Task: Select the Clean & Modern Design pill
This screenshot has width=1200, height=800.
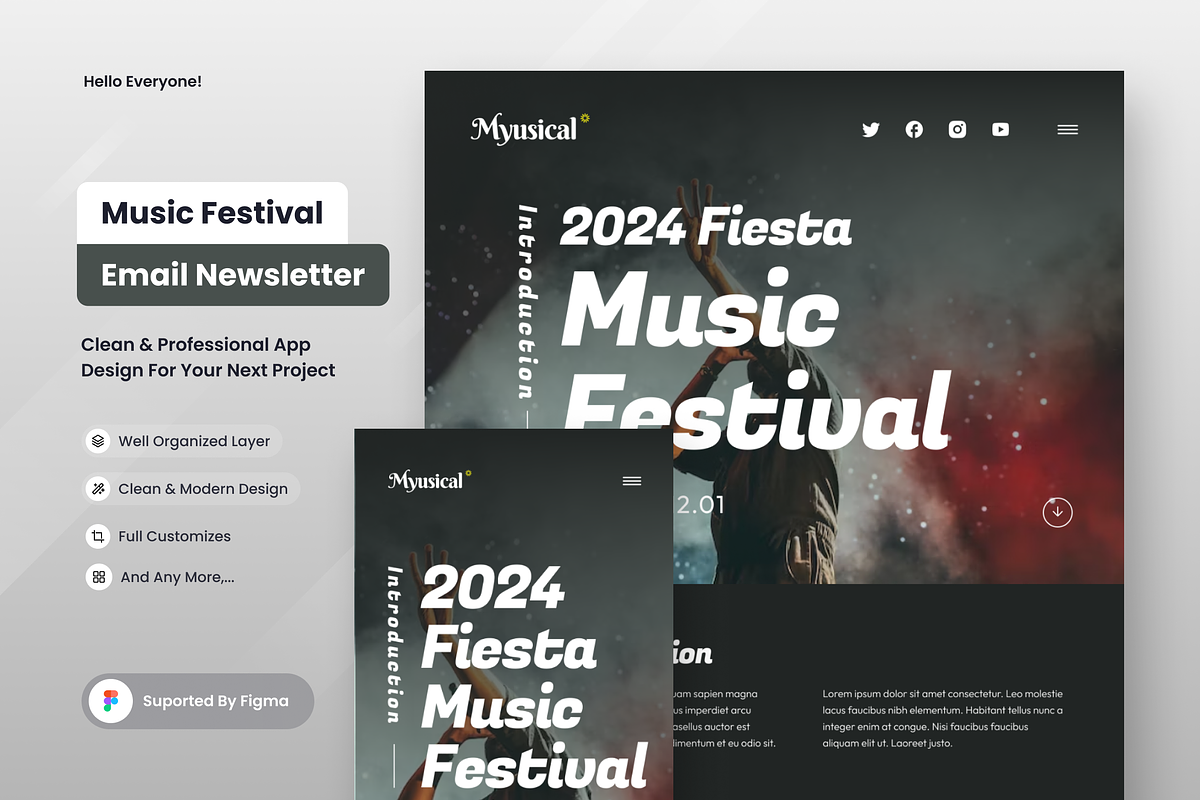Action: (191, 489)
